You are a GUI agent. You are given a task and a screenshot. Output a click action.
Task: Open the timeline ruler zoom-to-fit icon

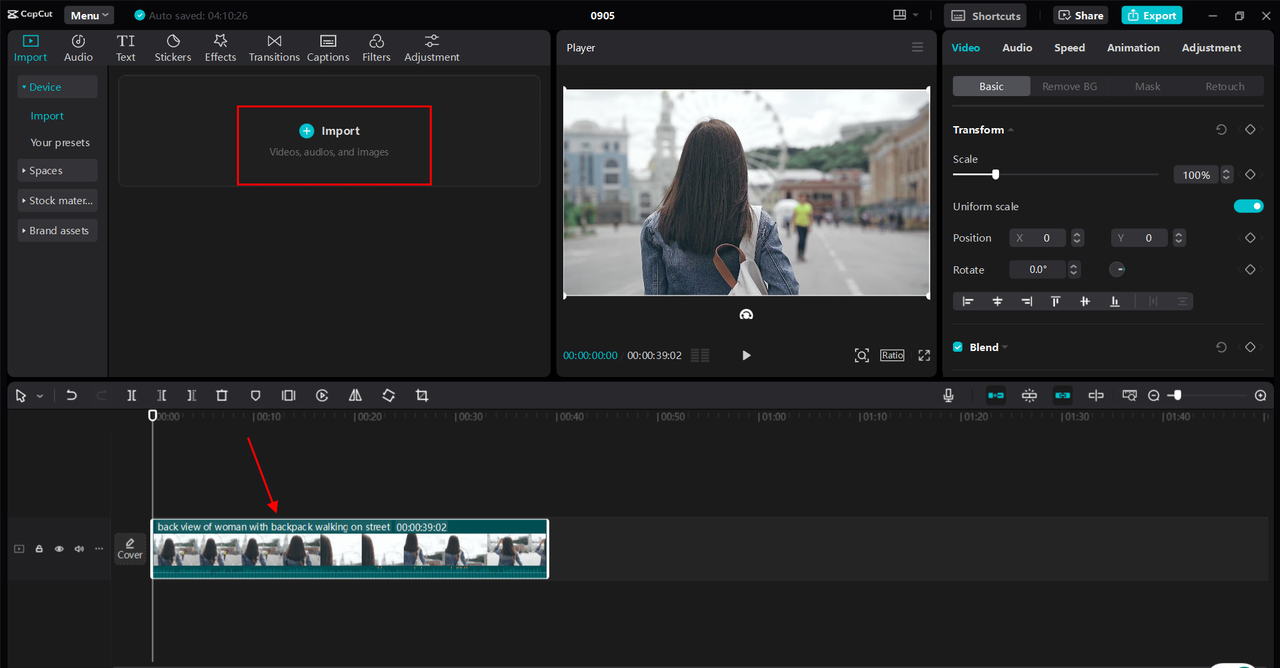[1129, 396]
